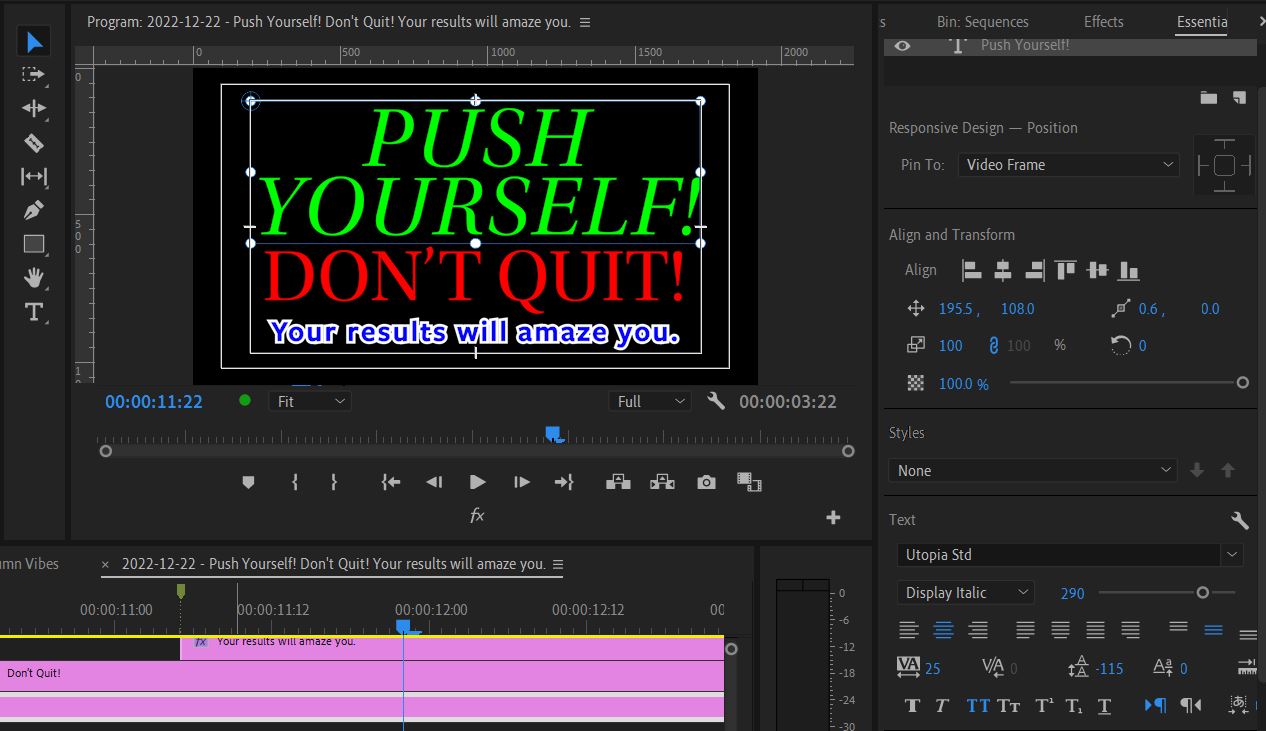Open the Display Italic font style dropdown

click(966, 593)
